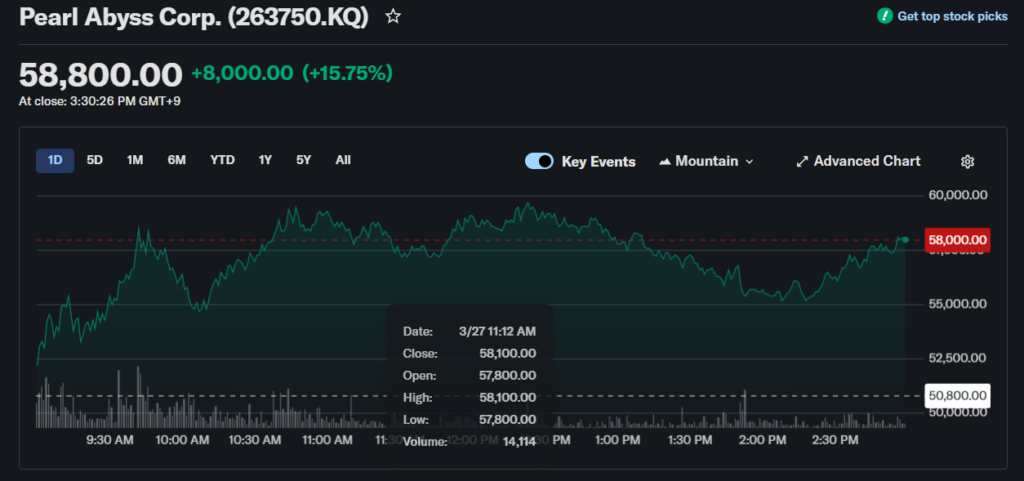Switch to the 5Y time range
Image resolution: width=1024 pixels, height=481 pixels.
[303, 160]
